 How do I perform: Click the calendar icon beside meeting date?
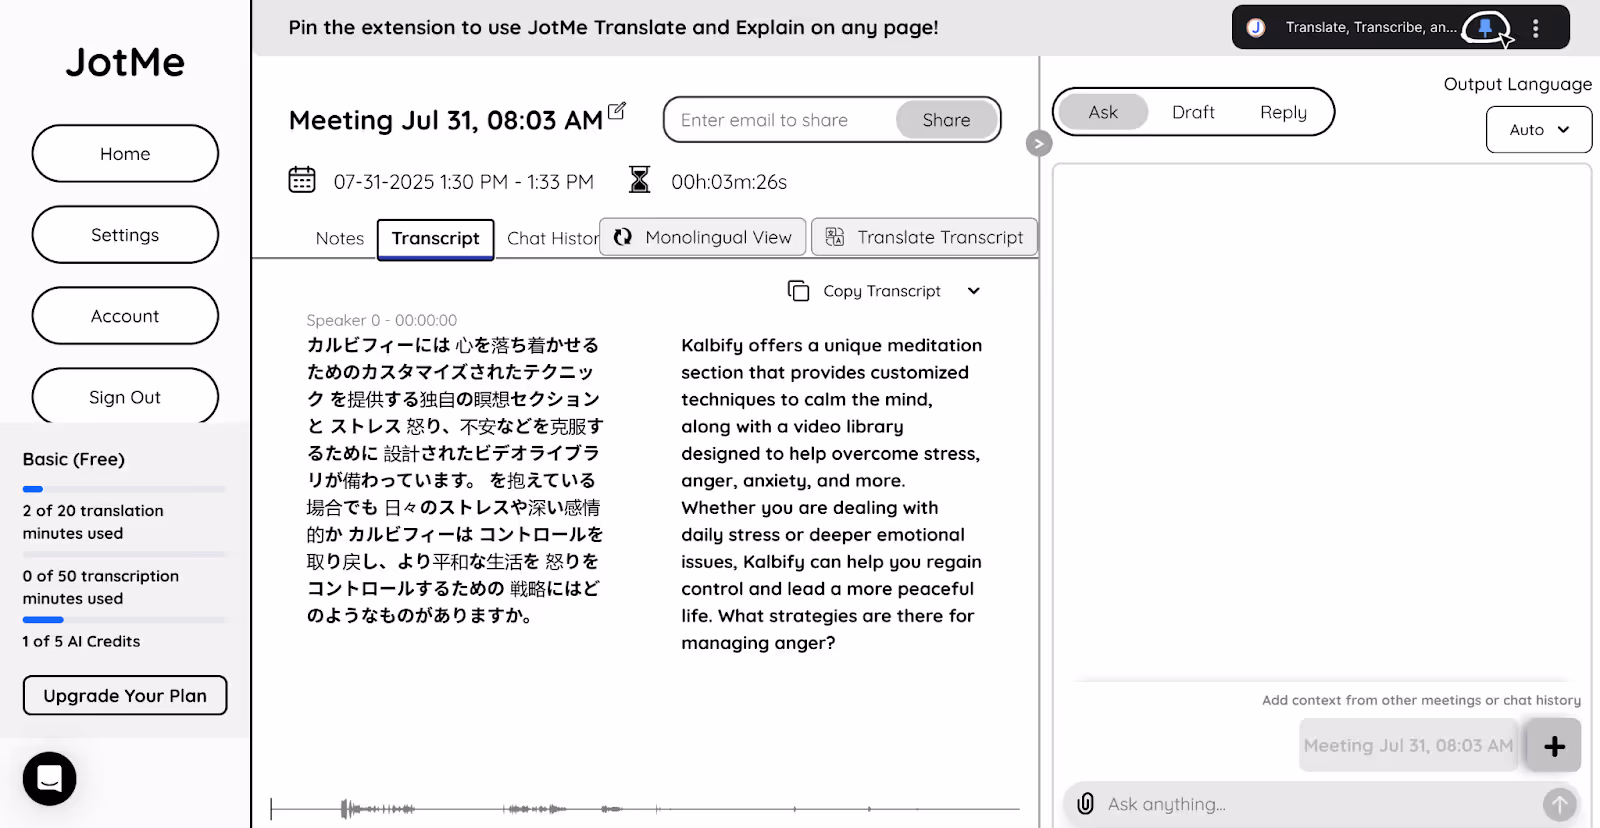click(302, 180)
